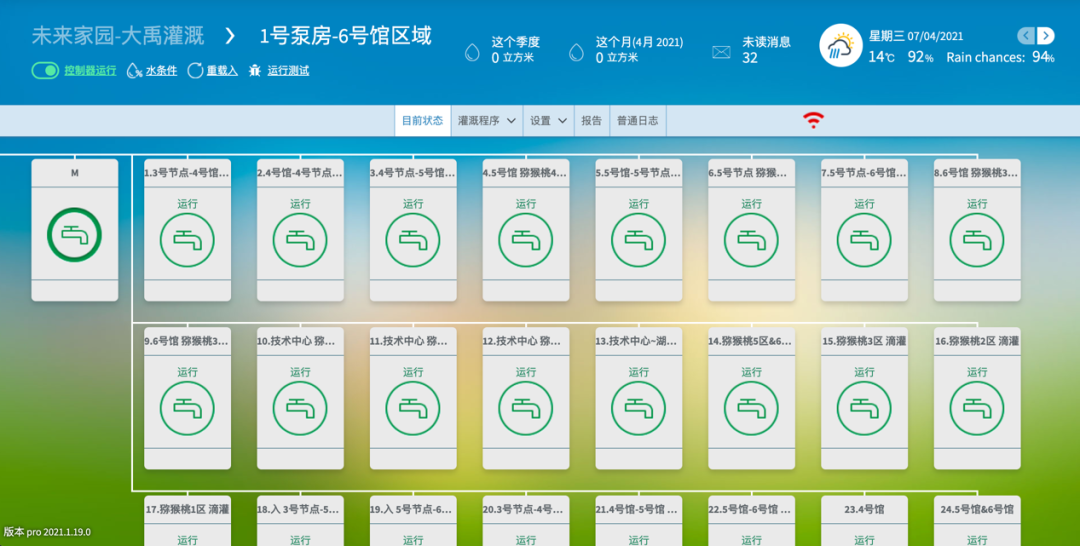Viewport: 1080px width, 546px height.
Task: Click faucet icon of valve 1.3号节点-4号馆
Action: point(187,240)
